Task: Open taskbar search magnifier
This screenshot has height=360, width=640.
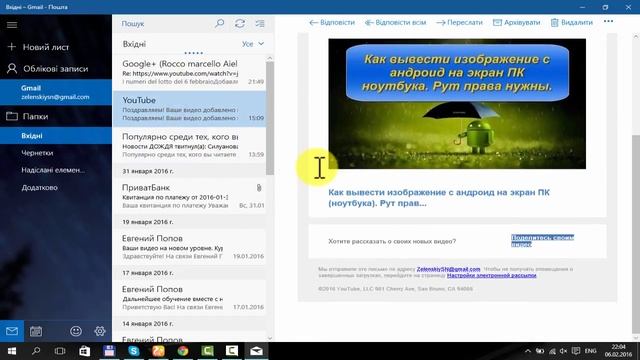Action: click(36, 351)
